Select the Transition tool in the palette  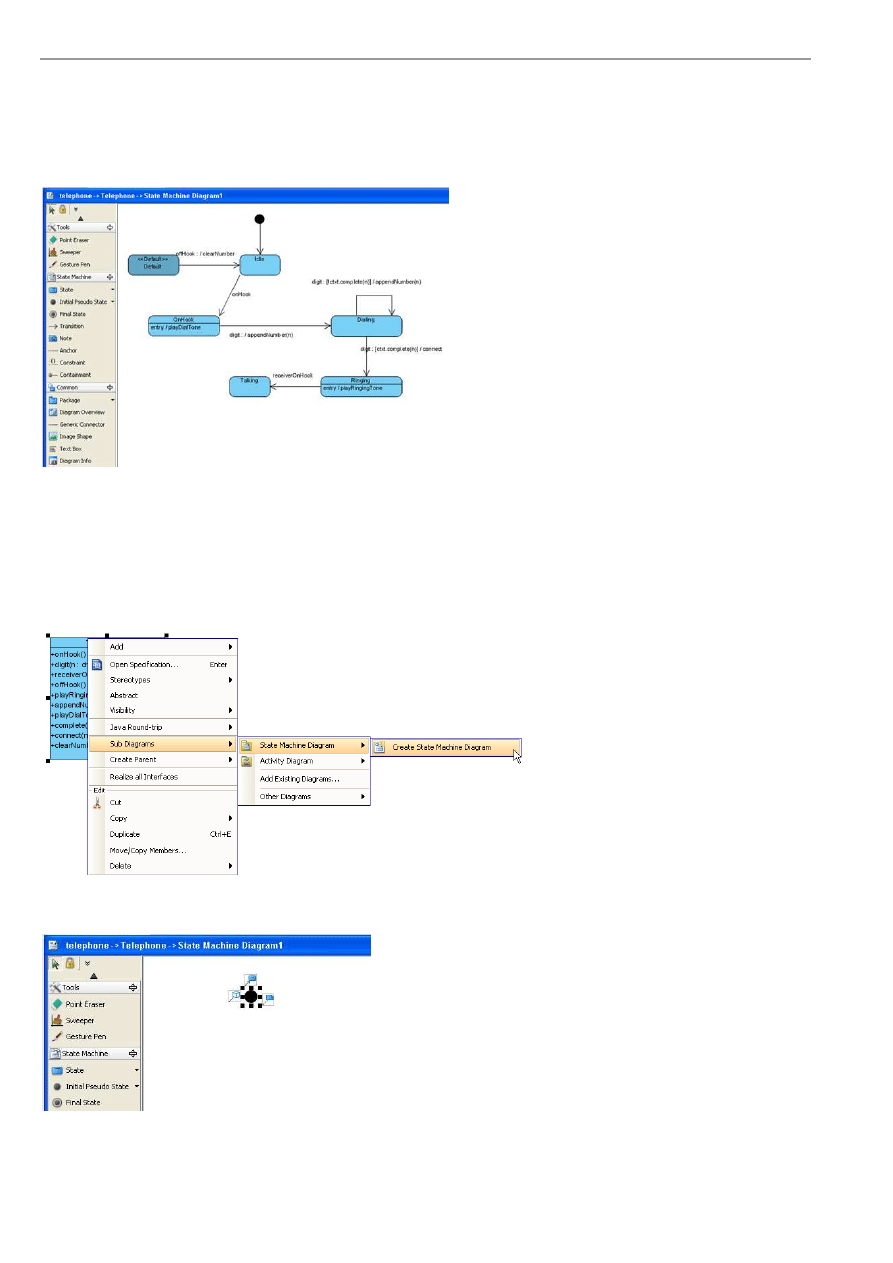(x=72, y=326)
